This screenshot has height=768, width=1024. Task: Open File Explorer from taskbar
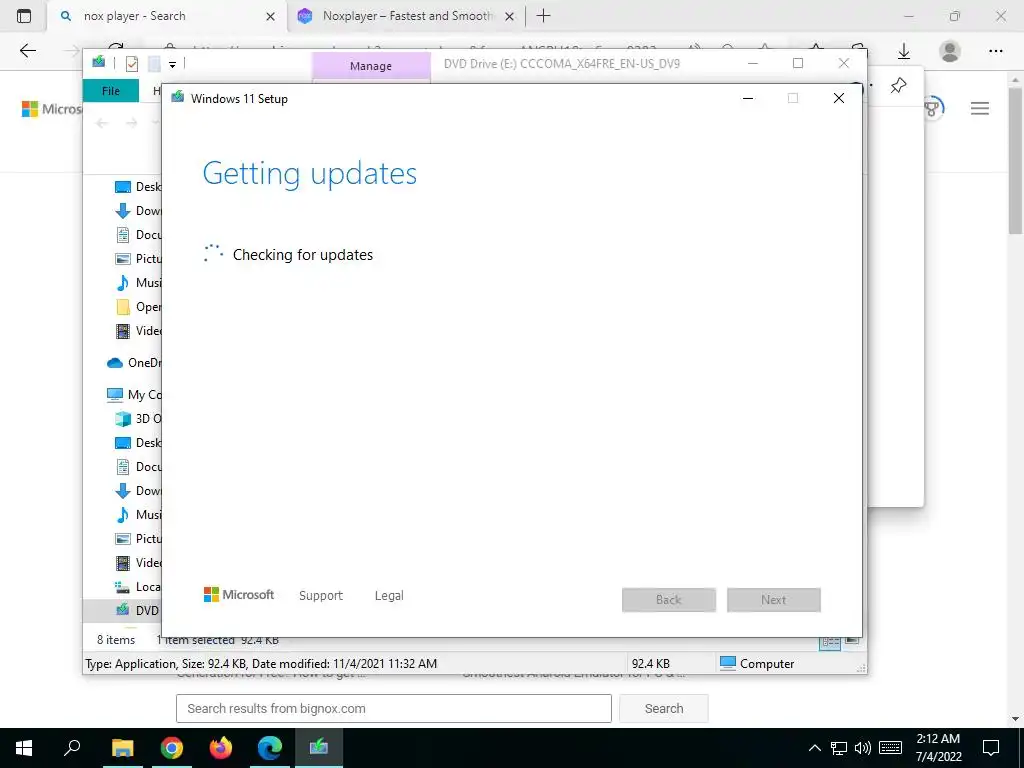point(122,748)
